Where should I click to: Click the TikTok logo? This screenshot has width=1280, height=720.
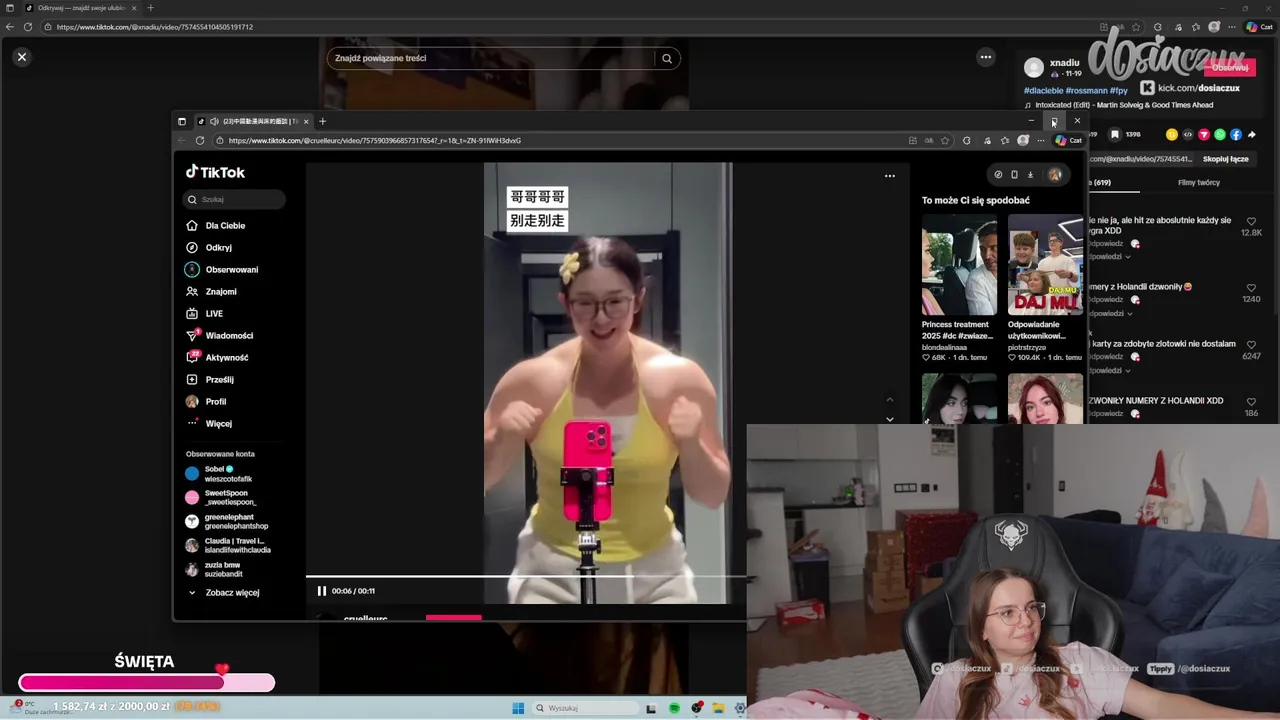(x=215, y=172)
